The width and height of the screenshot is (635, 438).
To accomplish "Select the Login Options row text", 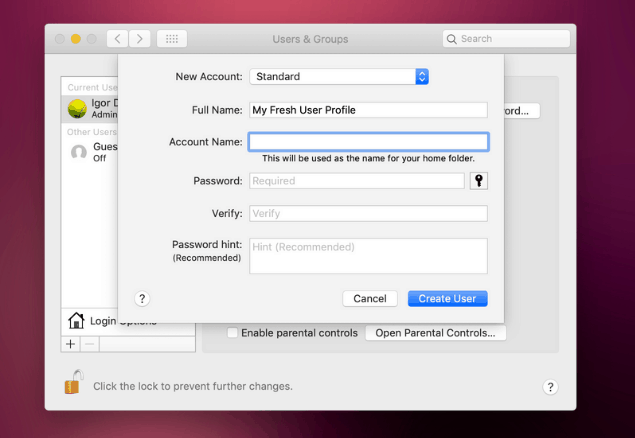I will tap(123, 321).
